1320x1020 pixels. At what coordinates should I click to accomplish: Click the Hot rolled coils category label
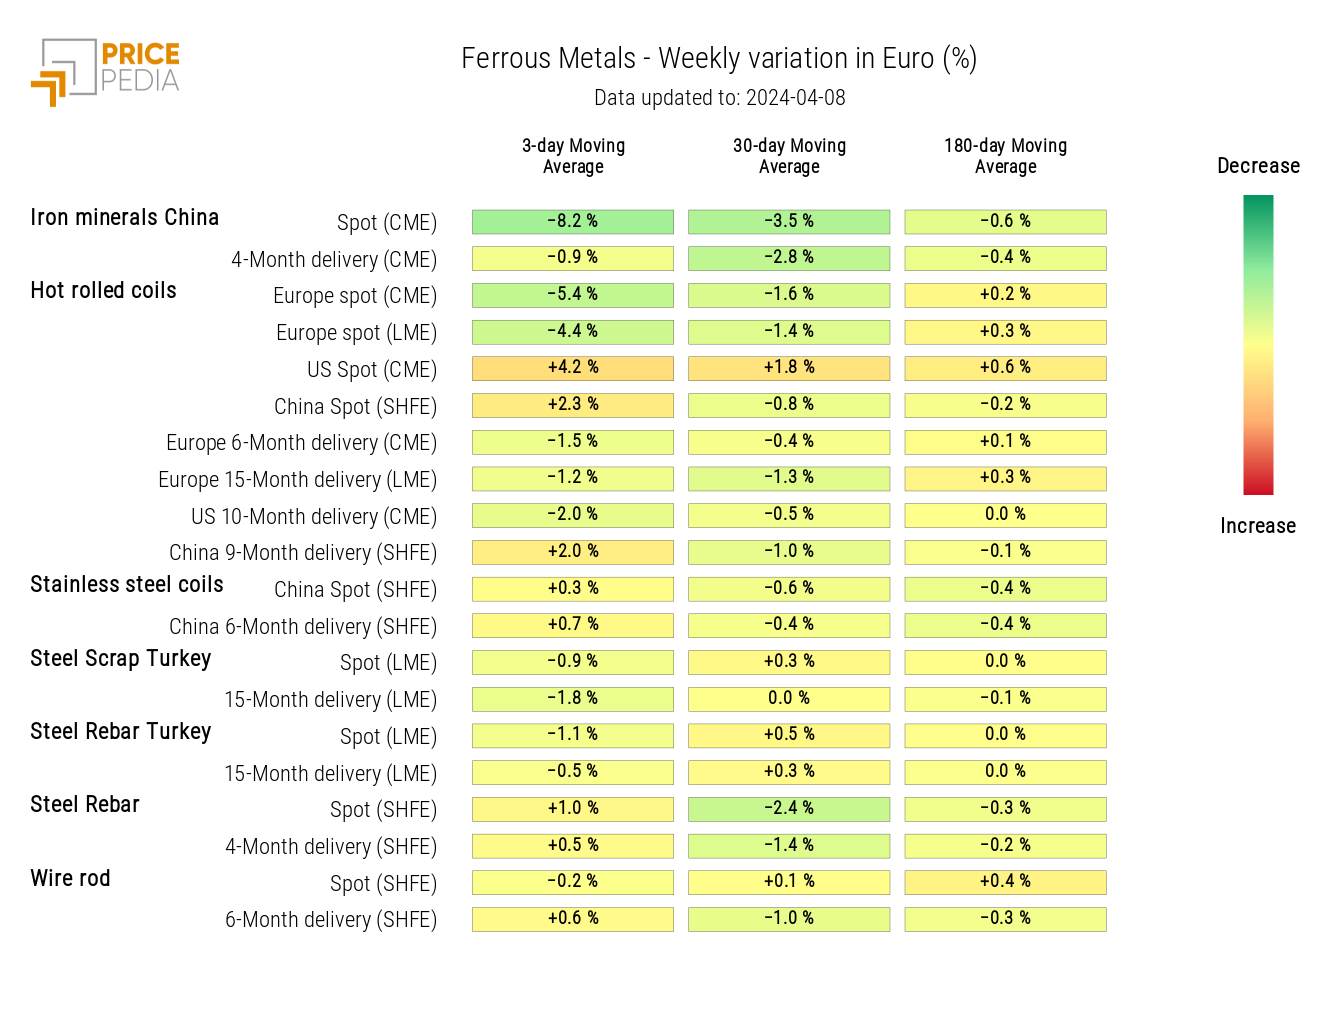pos(103,291)
